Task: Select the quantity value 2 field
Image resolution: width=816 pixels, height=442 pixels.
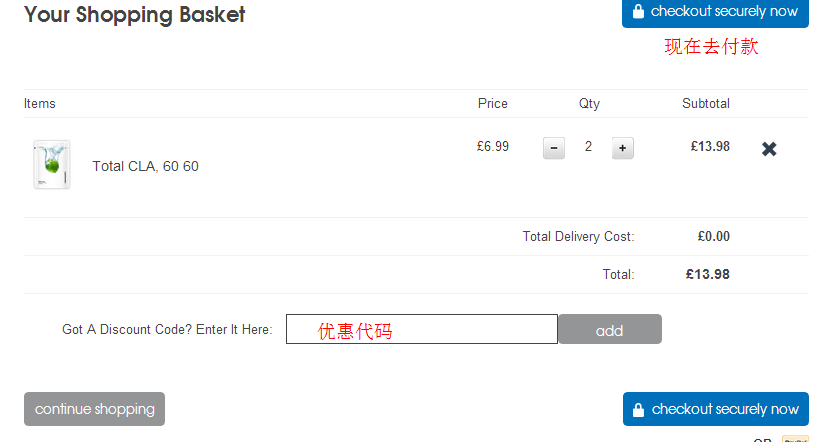Action: tap(588, 147)
